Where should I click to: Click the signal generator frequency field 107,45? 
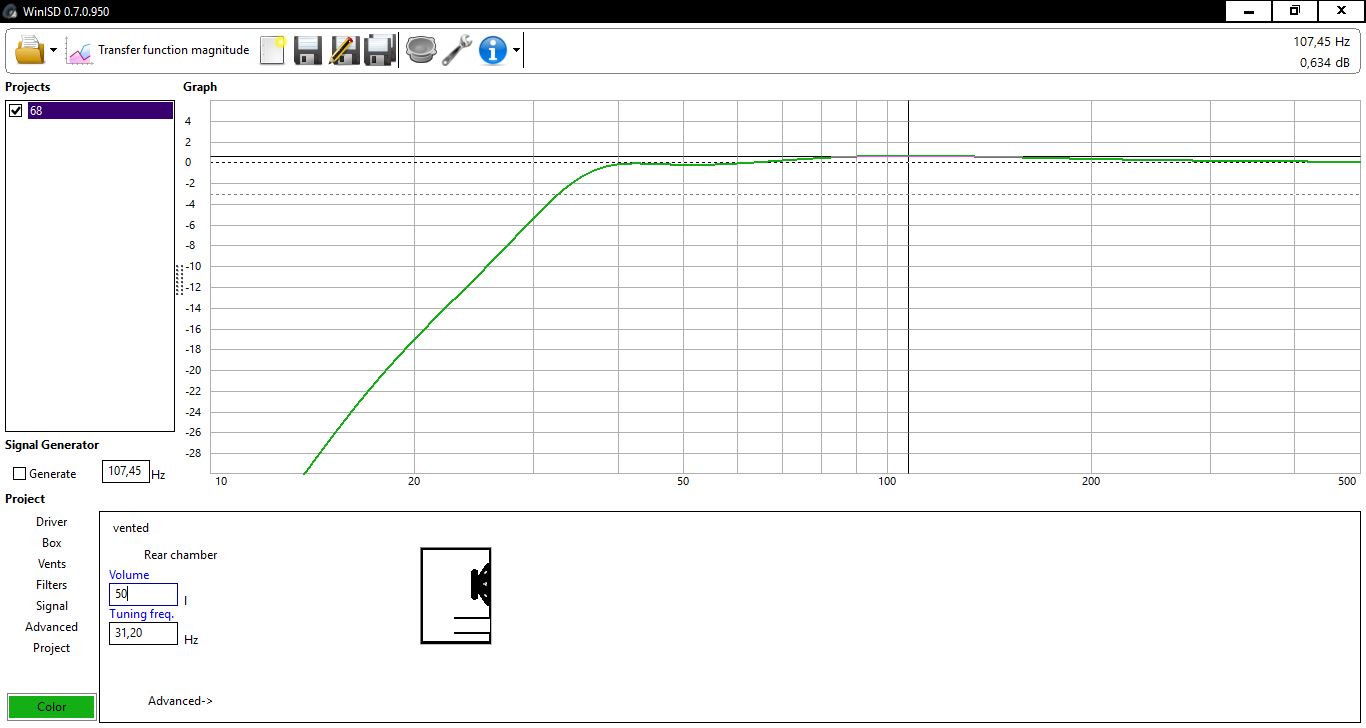click(x=126, y=471)
